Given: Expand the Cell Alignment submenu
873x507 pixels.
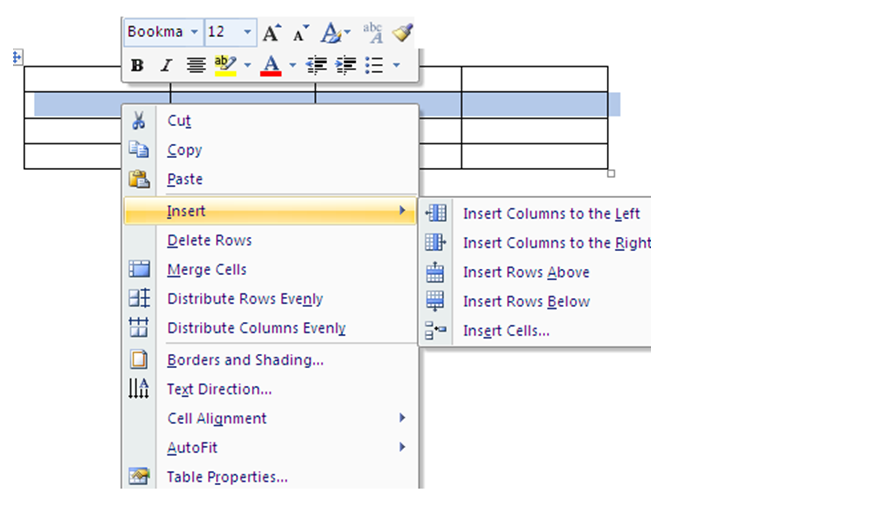Looking at the screenshot, I should click(216, 418).
